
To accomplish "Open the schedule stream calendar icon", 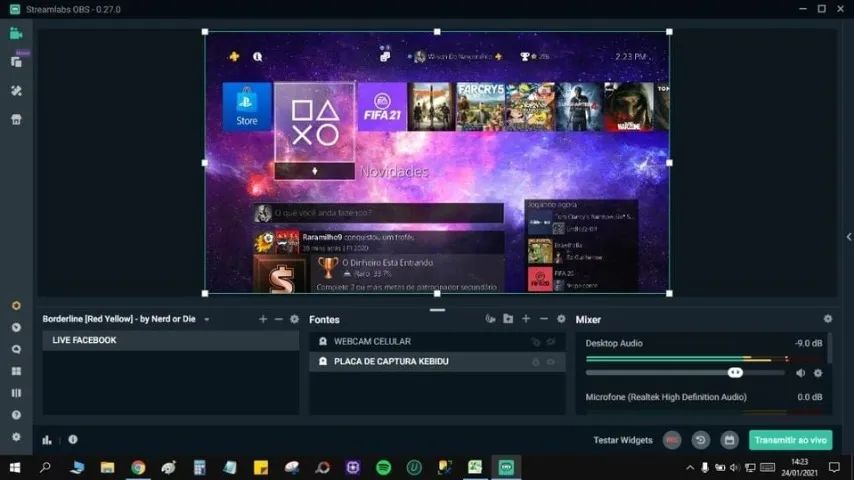I will pyautogui.click(x=729, y=440).
